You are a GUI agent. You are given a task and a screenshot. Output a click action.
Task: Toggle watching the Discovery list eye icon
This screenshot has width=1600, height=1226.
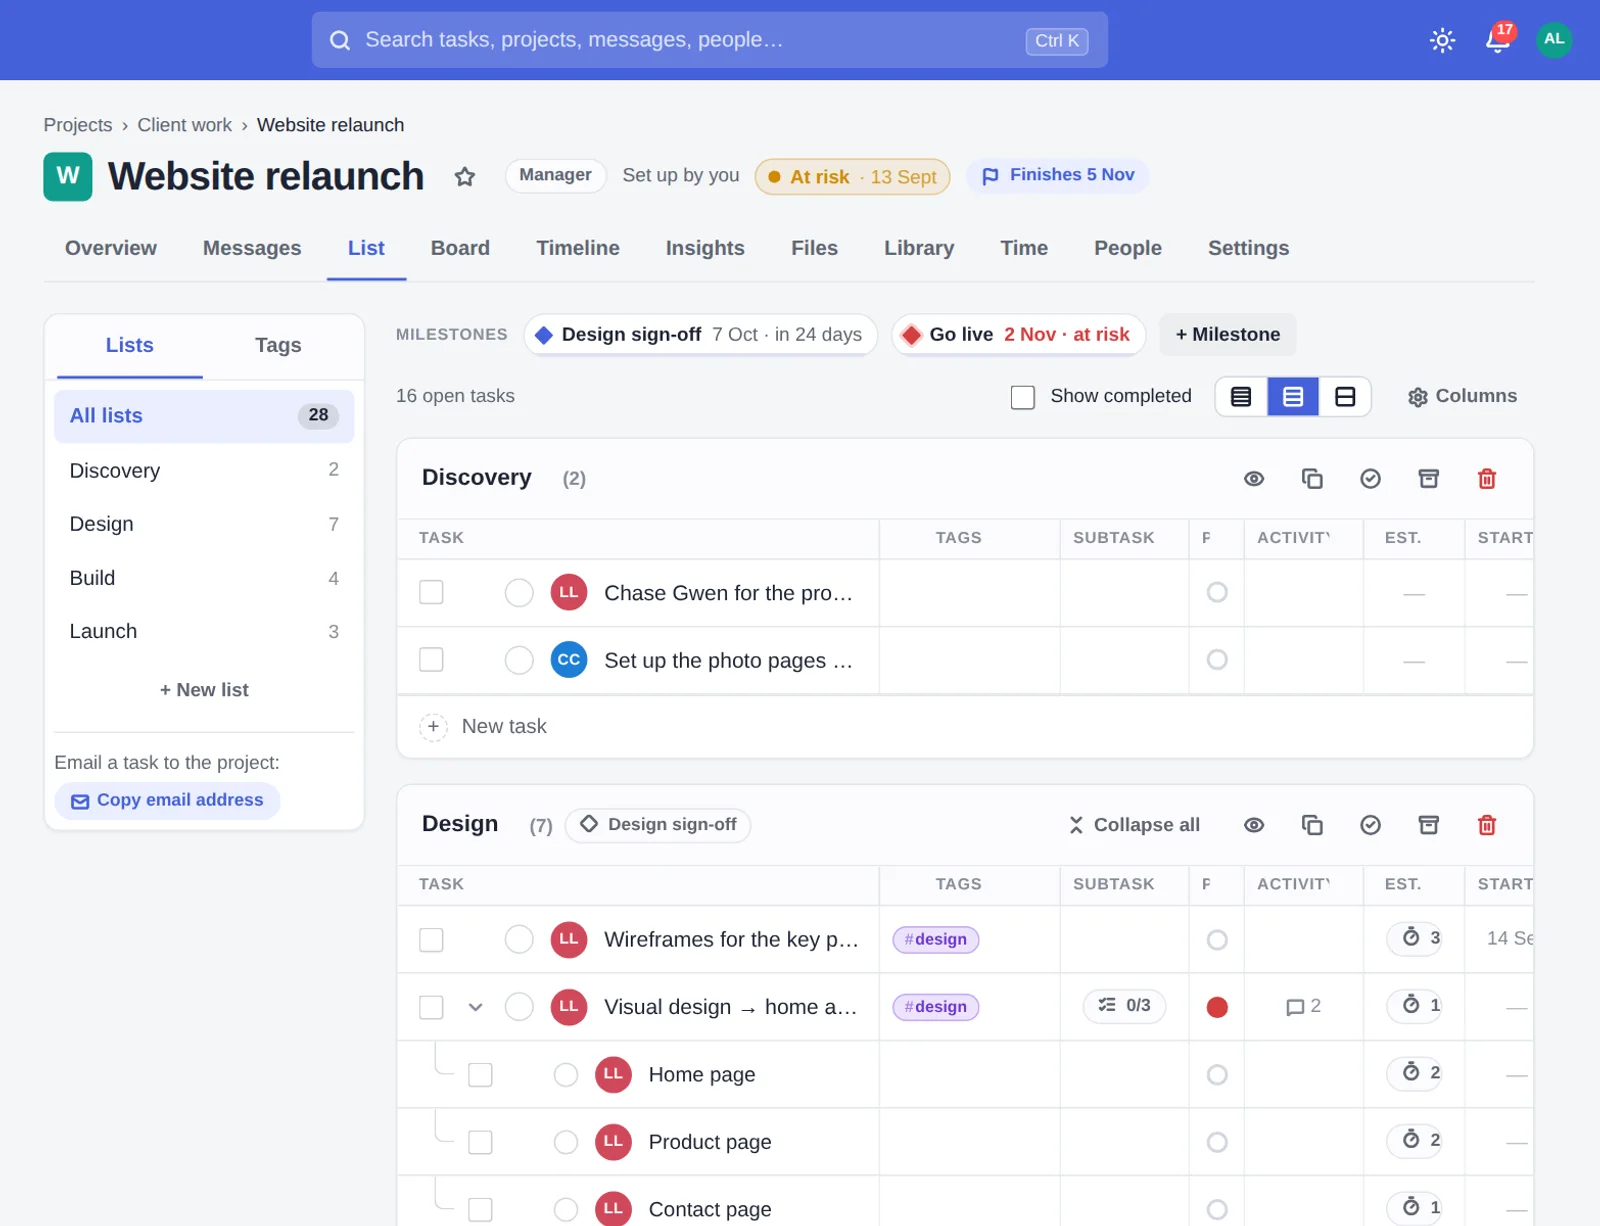(x=1254, y=479)
